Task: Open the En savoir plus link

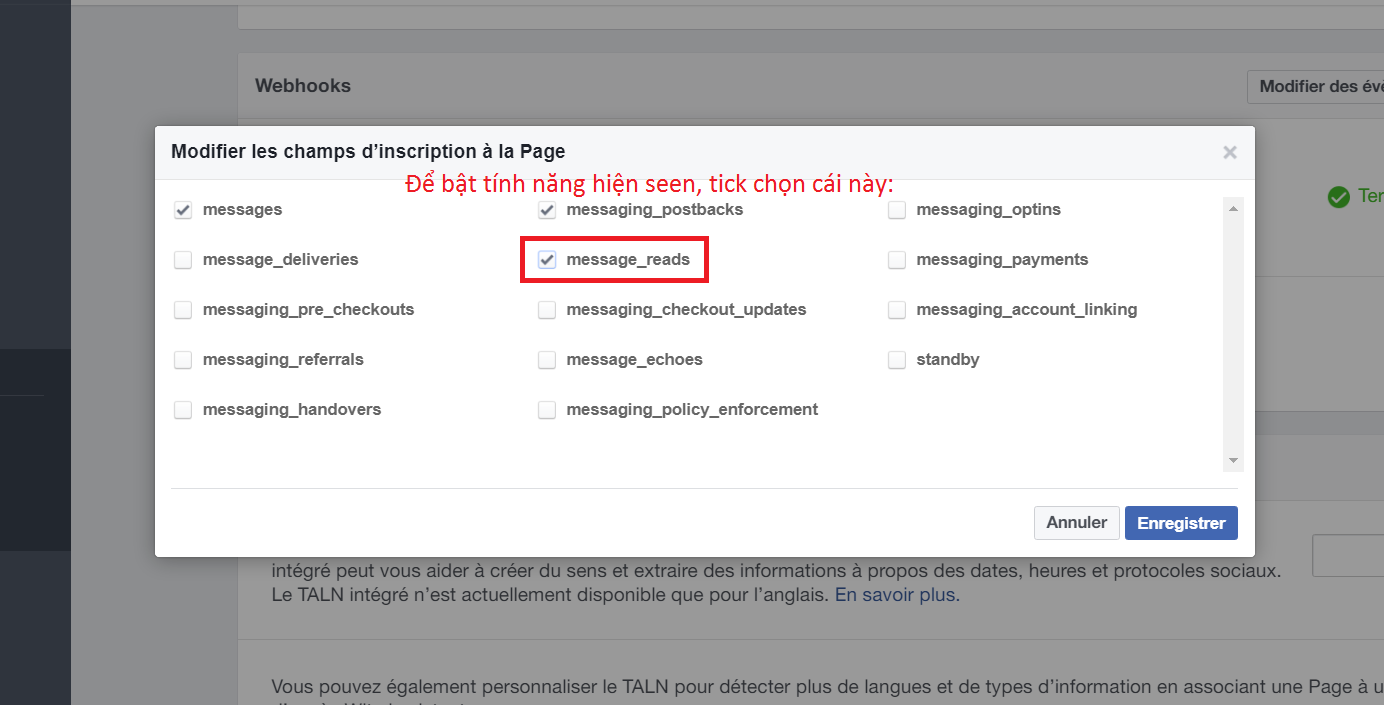Action: click(x=896, y=595)
